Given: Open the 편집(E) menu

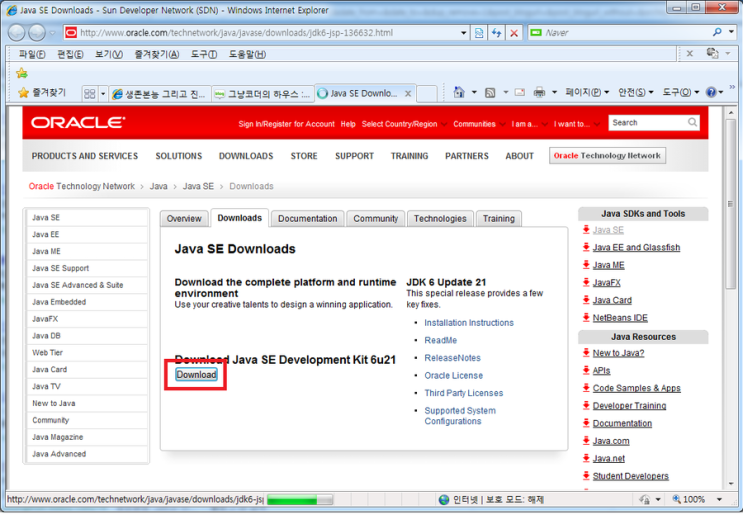Looking at the screenshot, I should [70, 54].
